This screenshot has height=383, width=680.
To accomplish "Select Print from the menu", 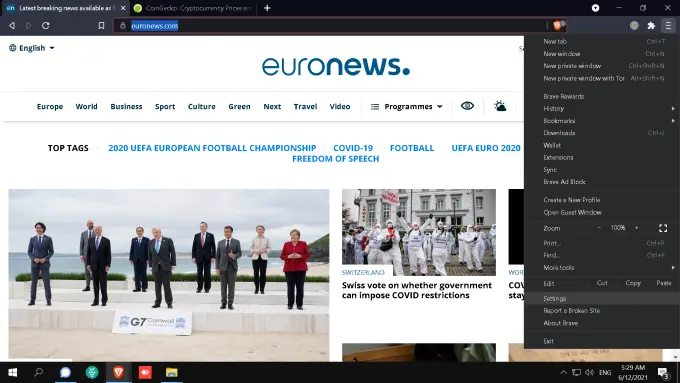I will click(602, 243).
